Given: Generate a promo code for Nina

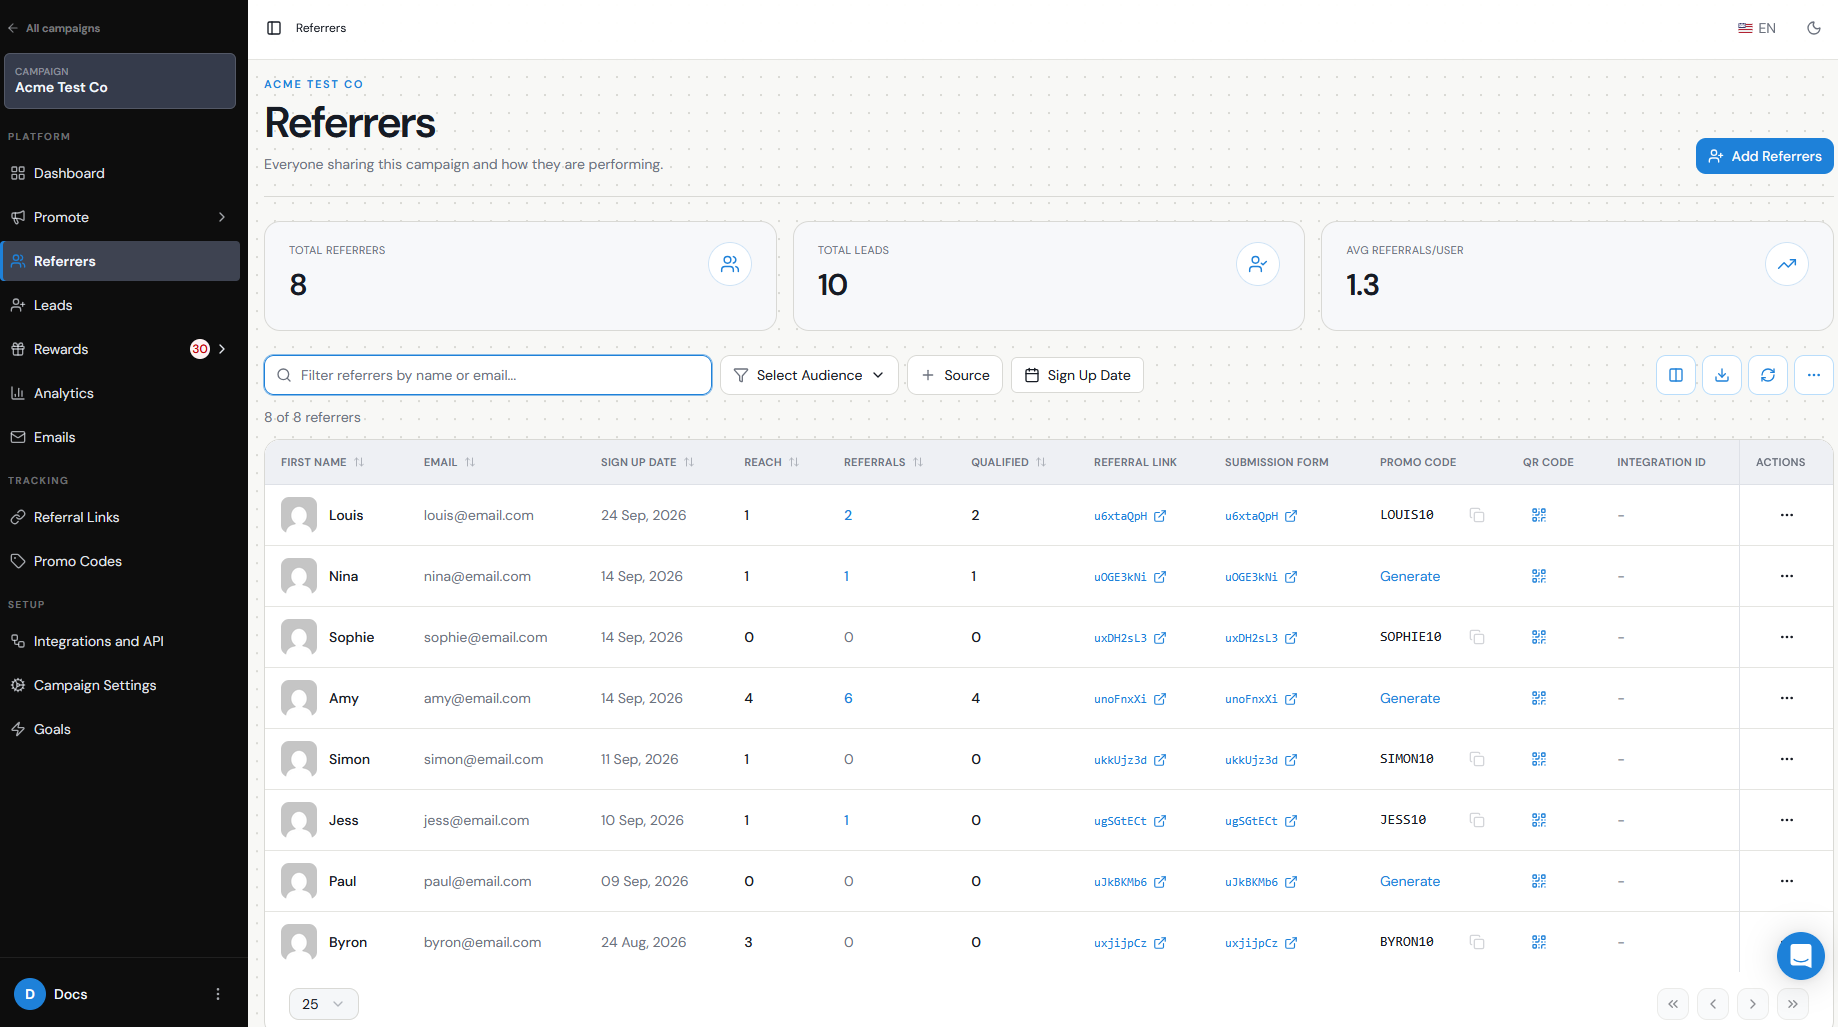Looking at the screenshot, I should pos(1410,576).
